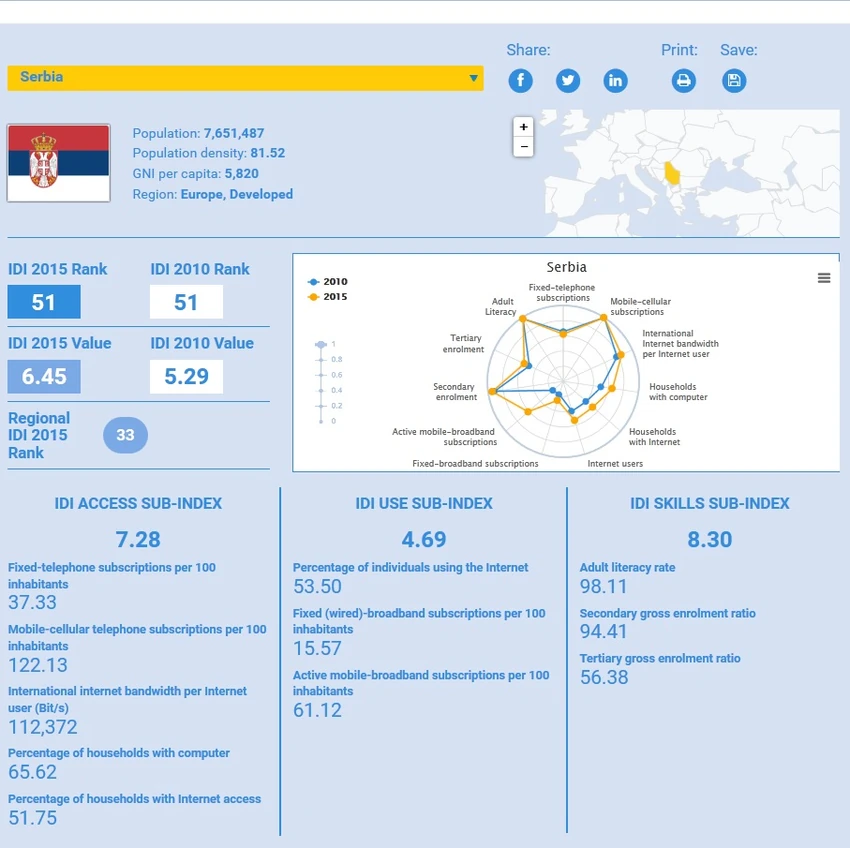The height and width of the screenshot is (848, 850).
Task: Open the chart hamburger context menu
Action: pyautogui.click(x=823, y=278)
